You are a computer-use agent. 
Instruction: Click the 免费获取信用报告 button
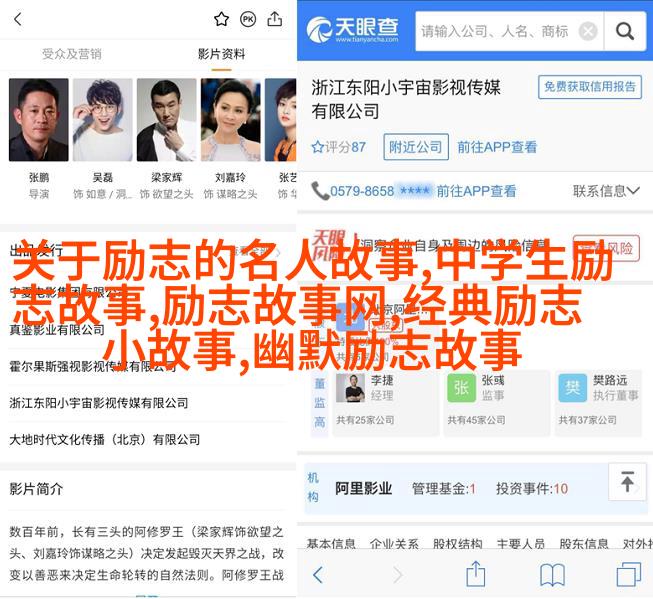[x=590, y=87]
